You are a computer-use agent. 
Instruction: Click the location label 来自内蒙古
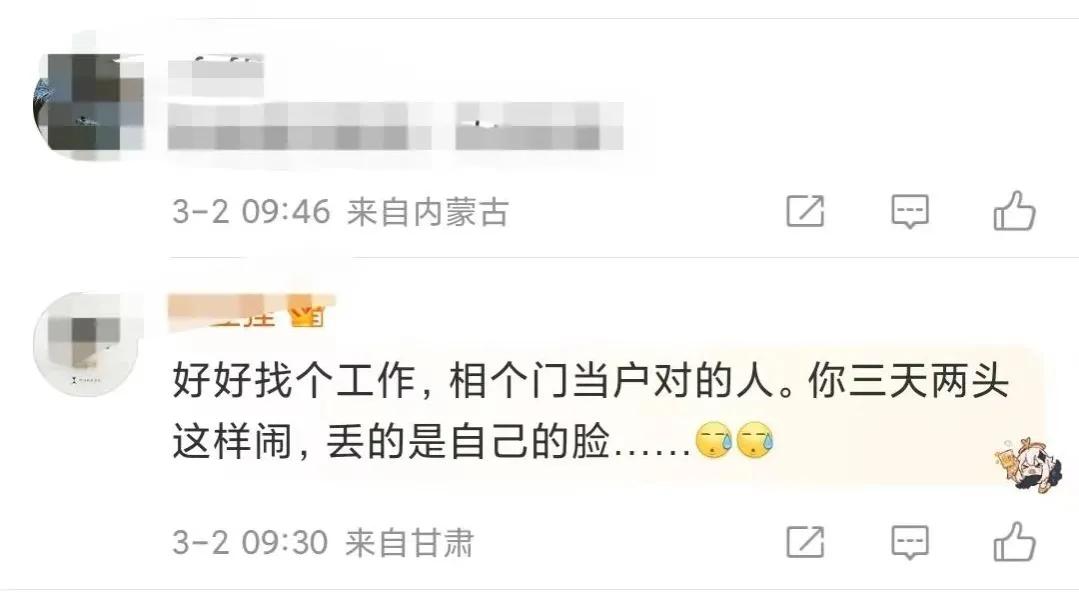coord(427,211)
